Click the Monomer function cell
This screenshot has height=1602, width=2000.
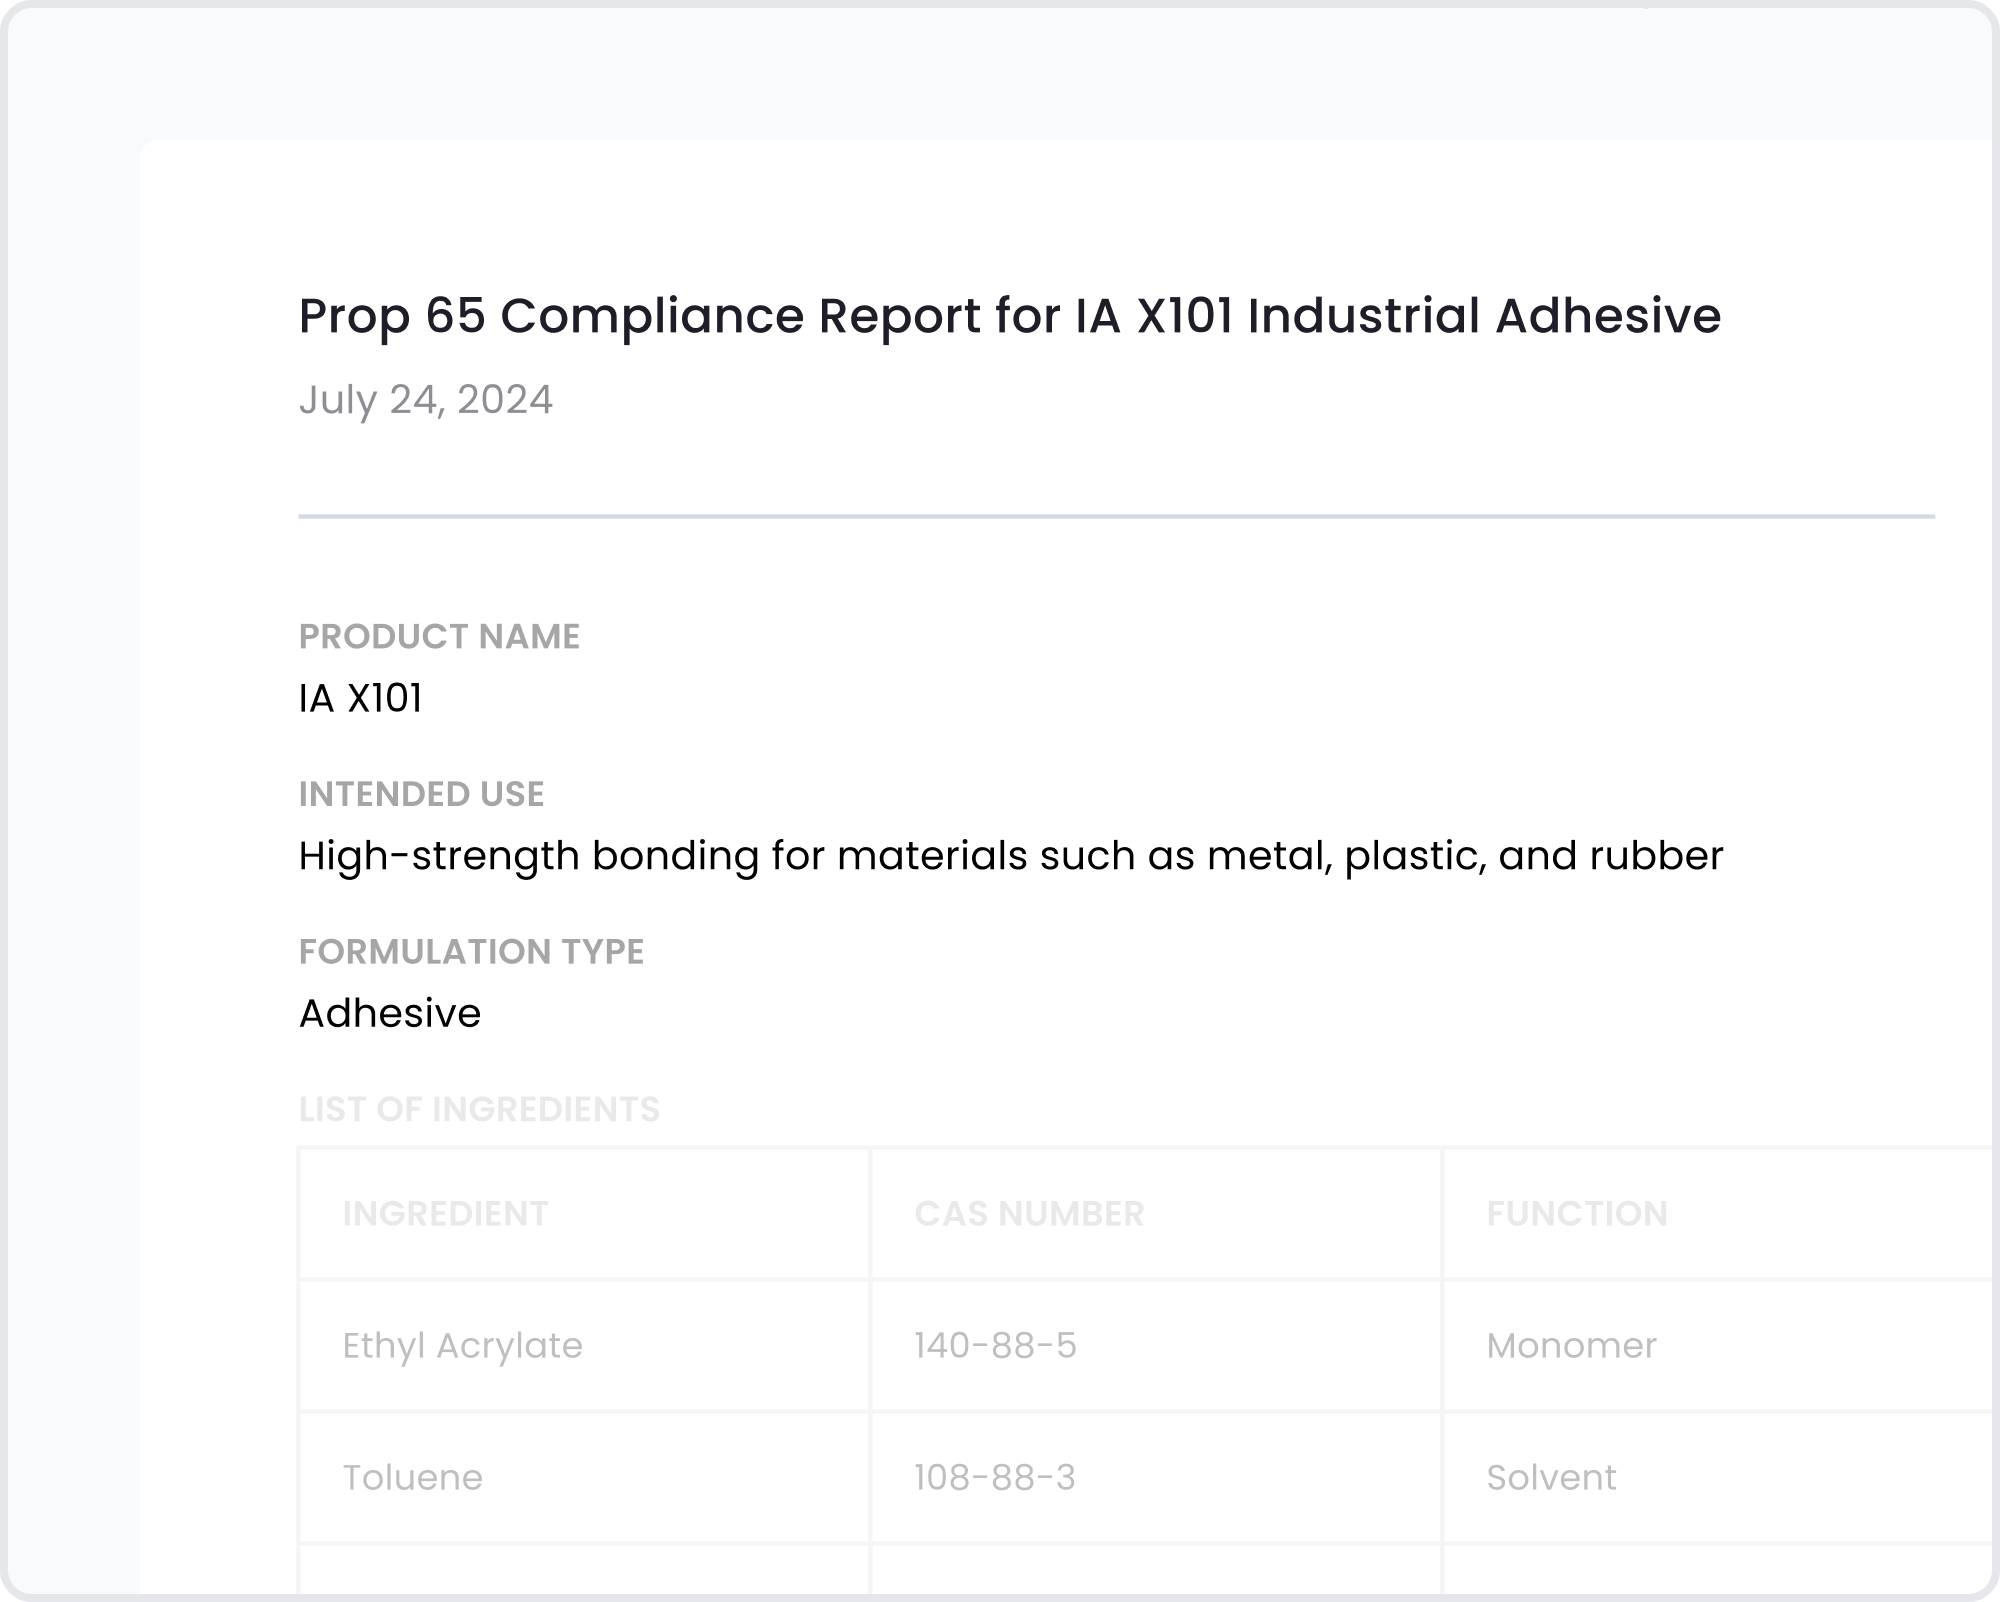(x=1571, y=1346)
